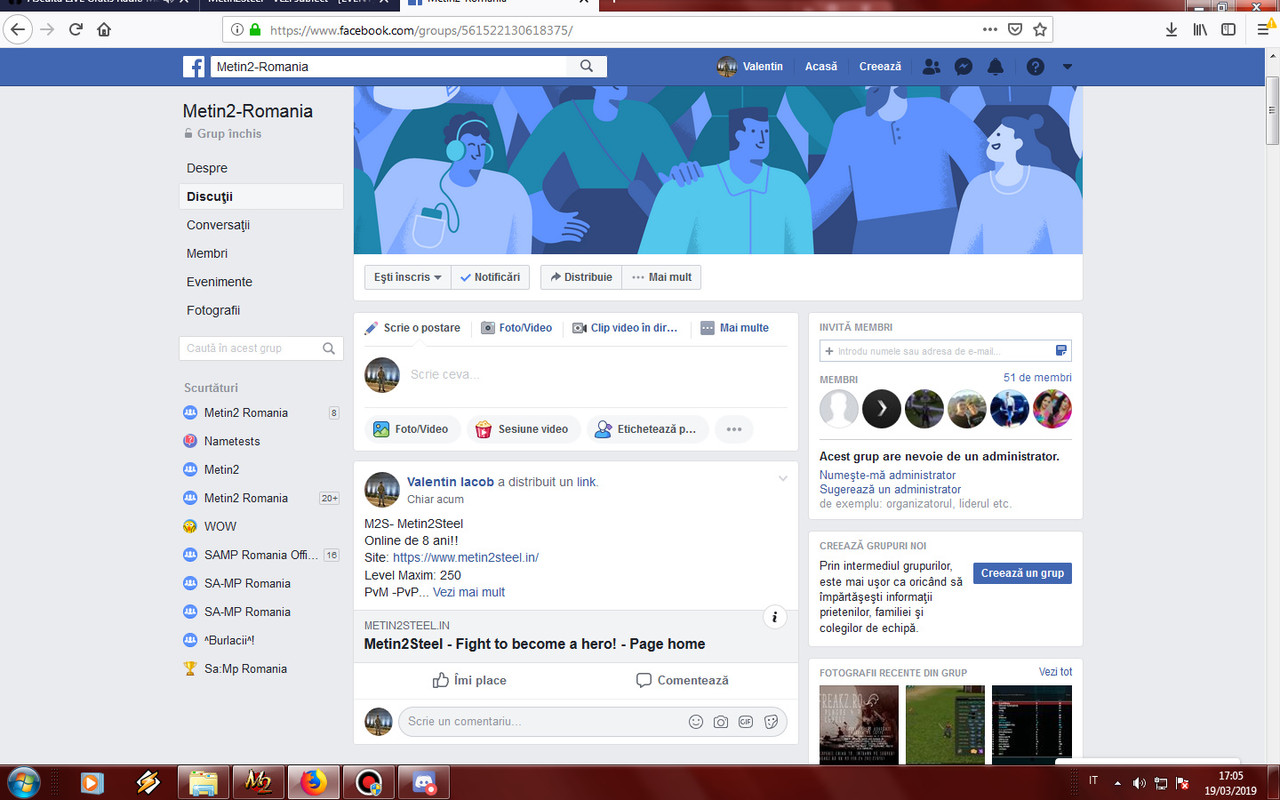View friend requests icon
Viewport: 1280px width, 800px height.
[x=931, y=66]
